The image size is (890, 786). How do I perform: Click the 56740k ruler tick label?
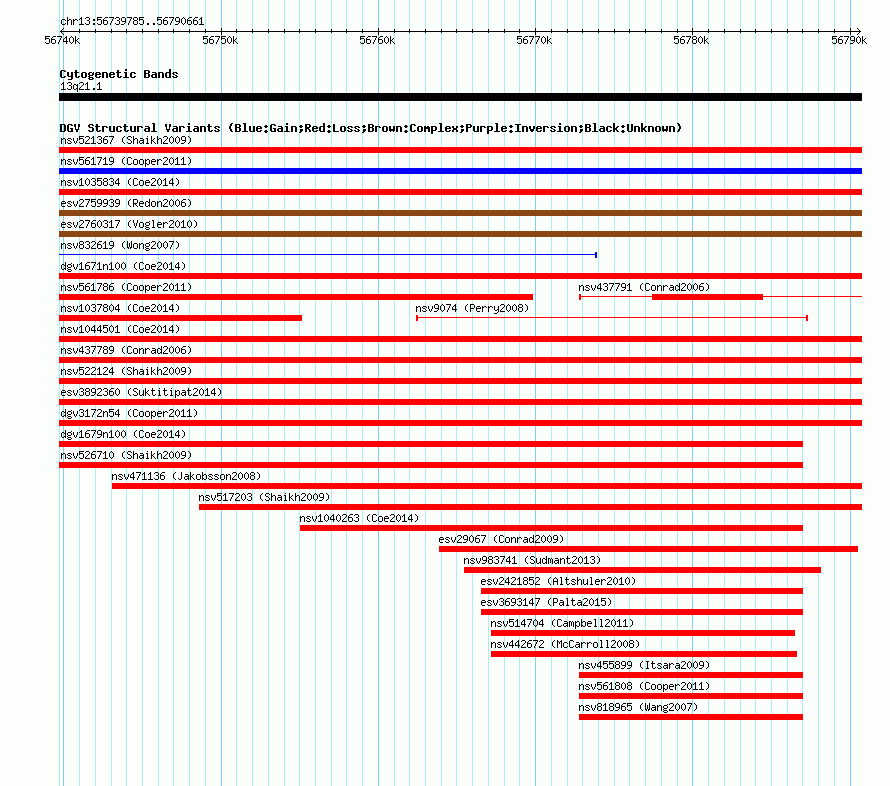click(x=62, y=40)
